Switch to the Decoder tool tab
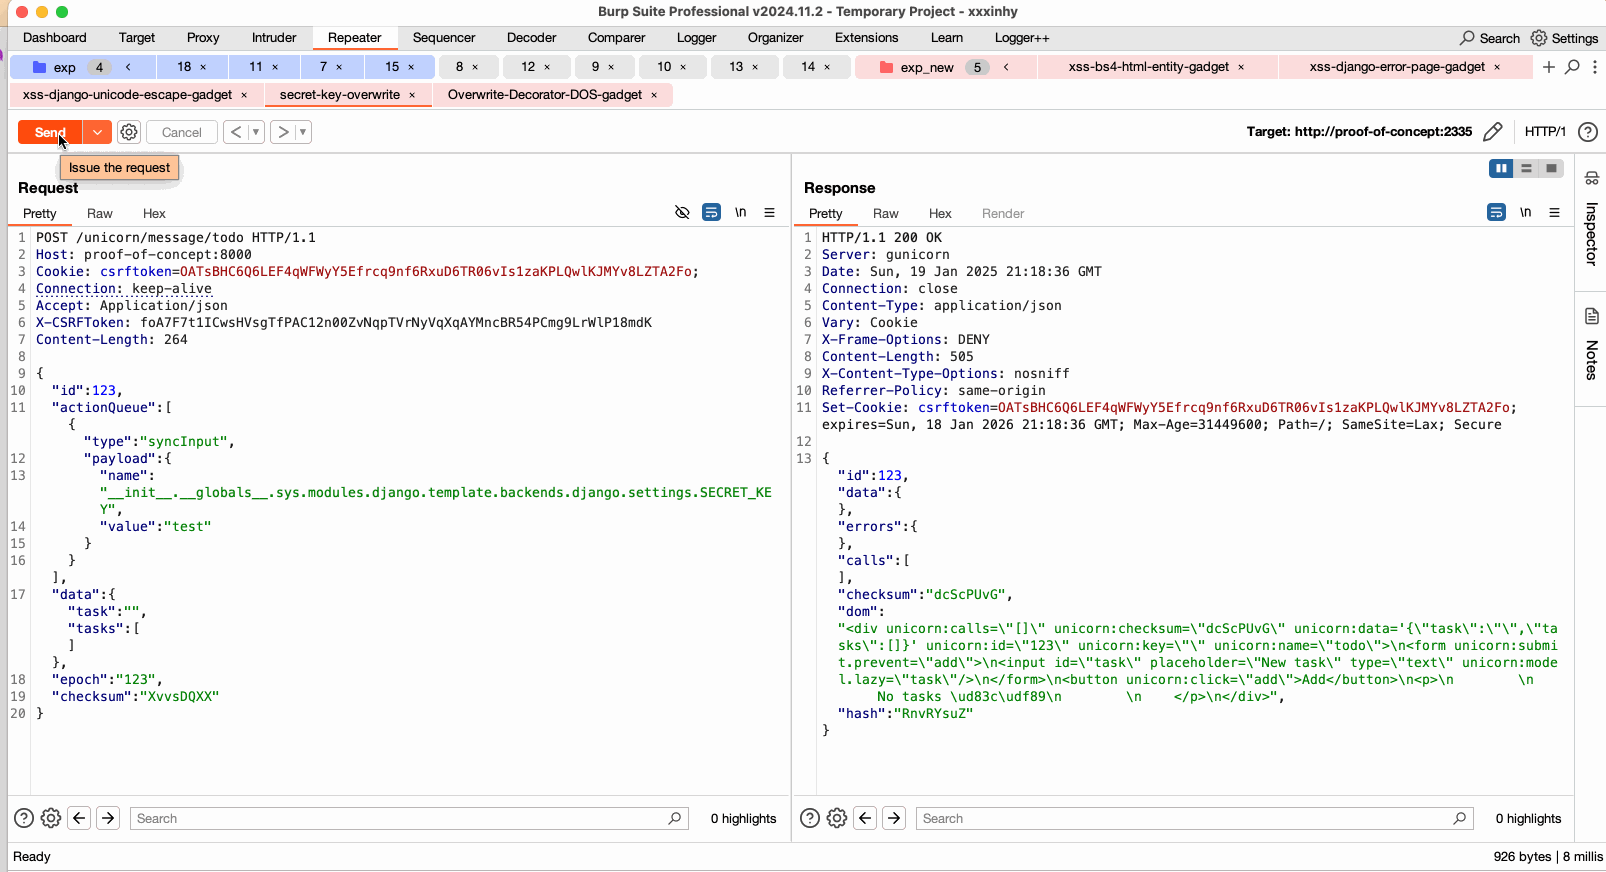The height and width of the screenshot is (872, 1606). [531, 38]
